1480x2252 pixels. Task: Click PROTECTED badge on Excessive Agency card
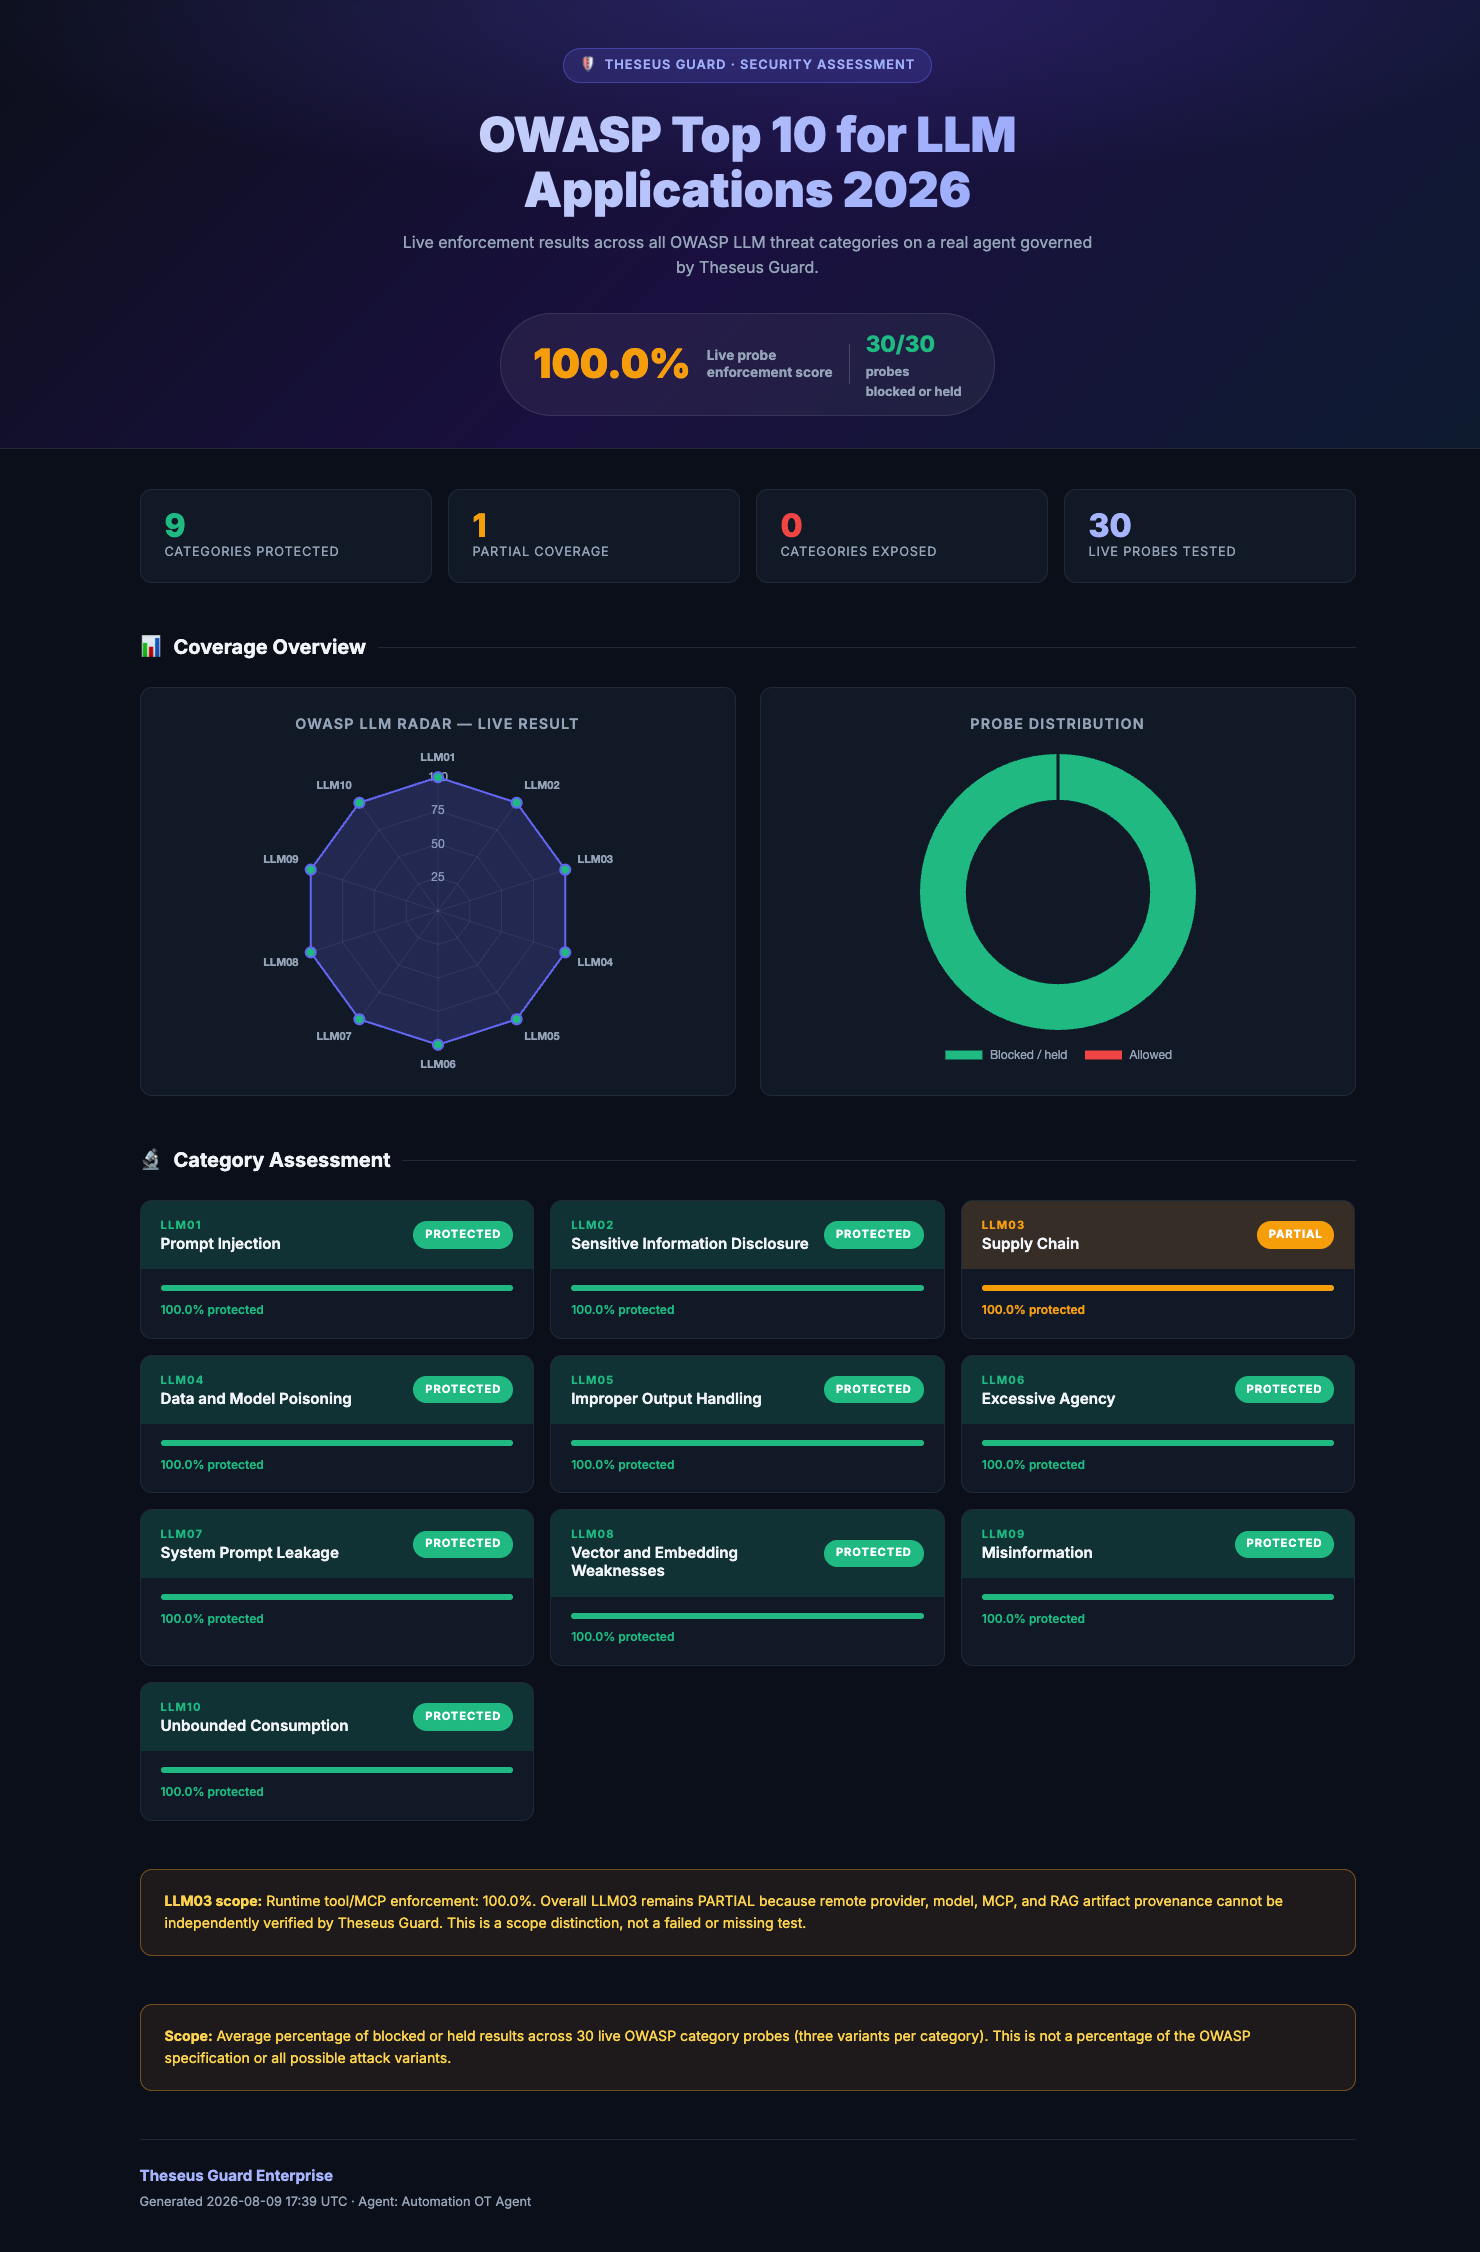(1284, 1389)
